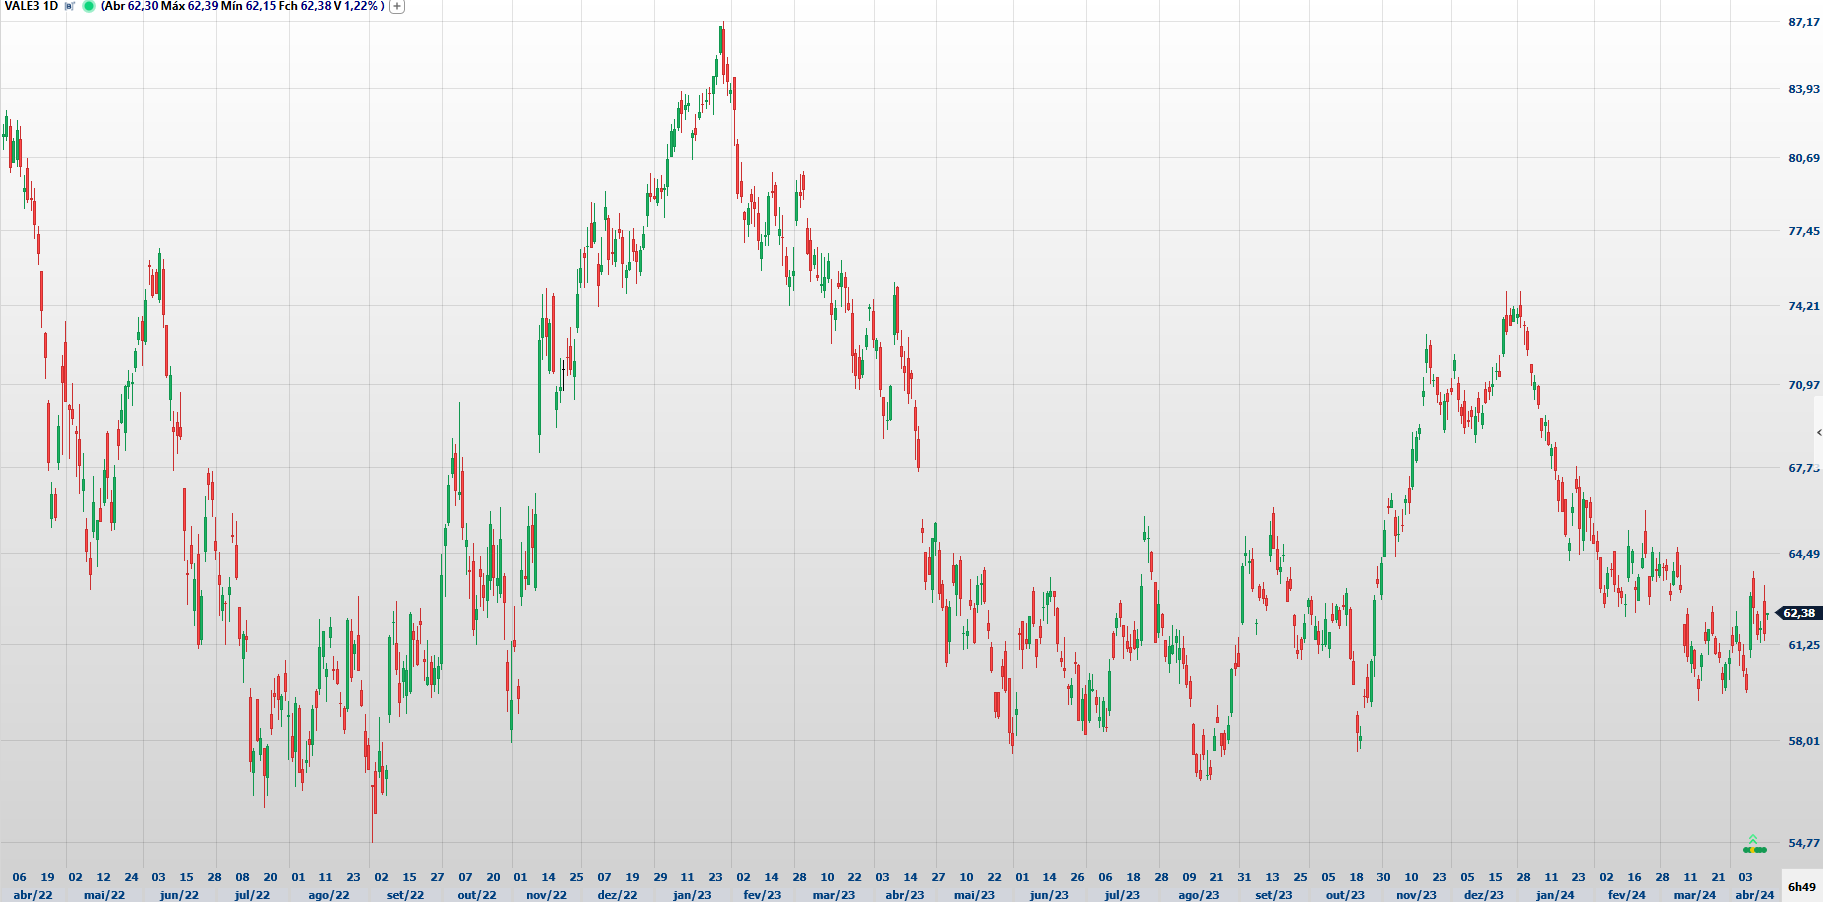Click the green double-chevron up icon
Screen dimensions: 1823x902
(x=1753, y=839)
